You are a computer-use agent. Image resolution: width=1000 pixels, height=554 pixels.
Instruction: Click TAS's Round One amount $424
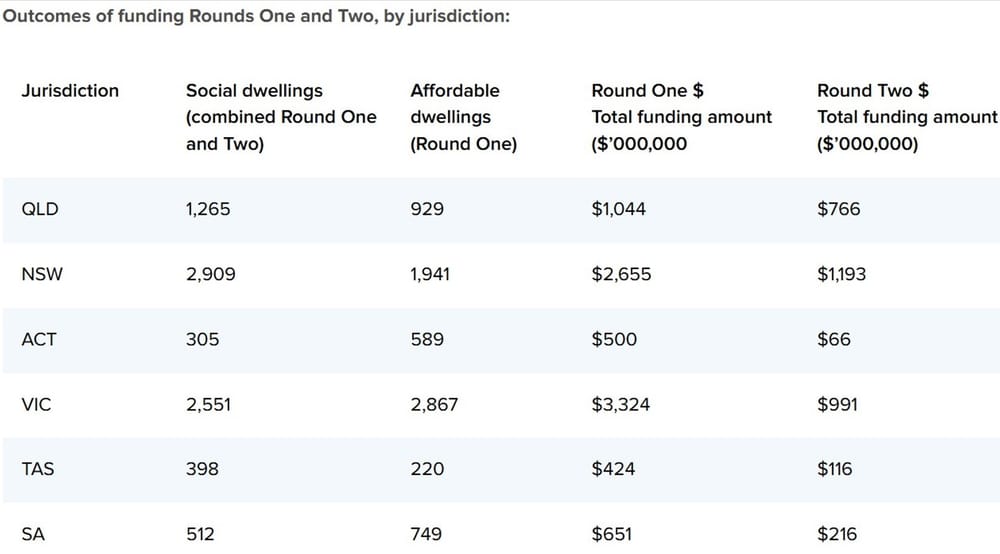613,469
